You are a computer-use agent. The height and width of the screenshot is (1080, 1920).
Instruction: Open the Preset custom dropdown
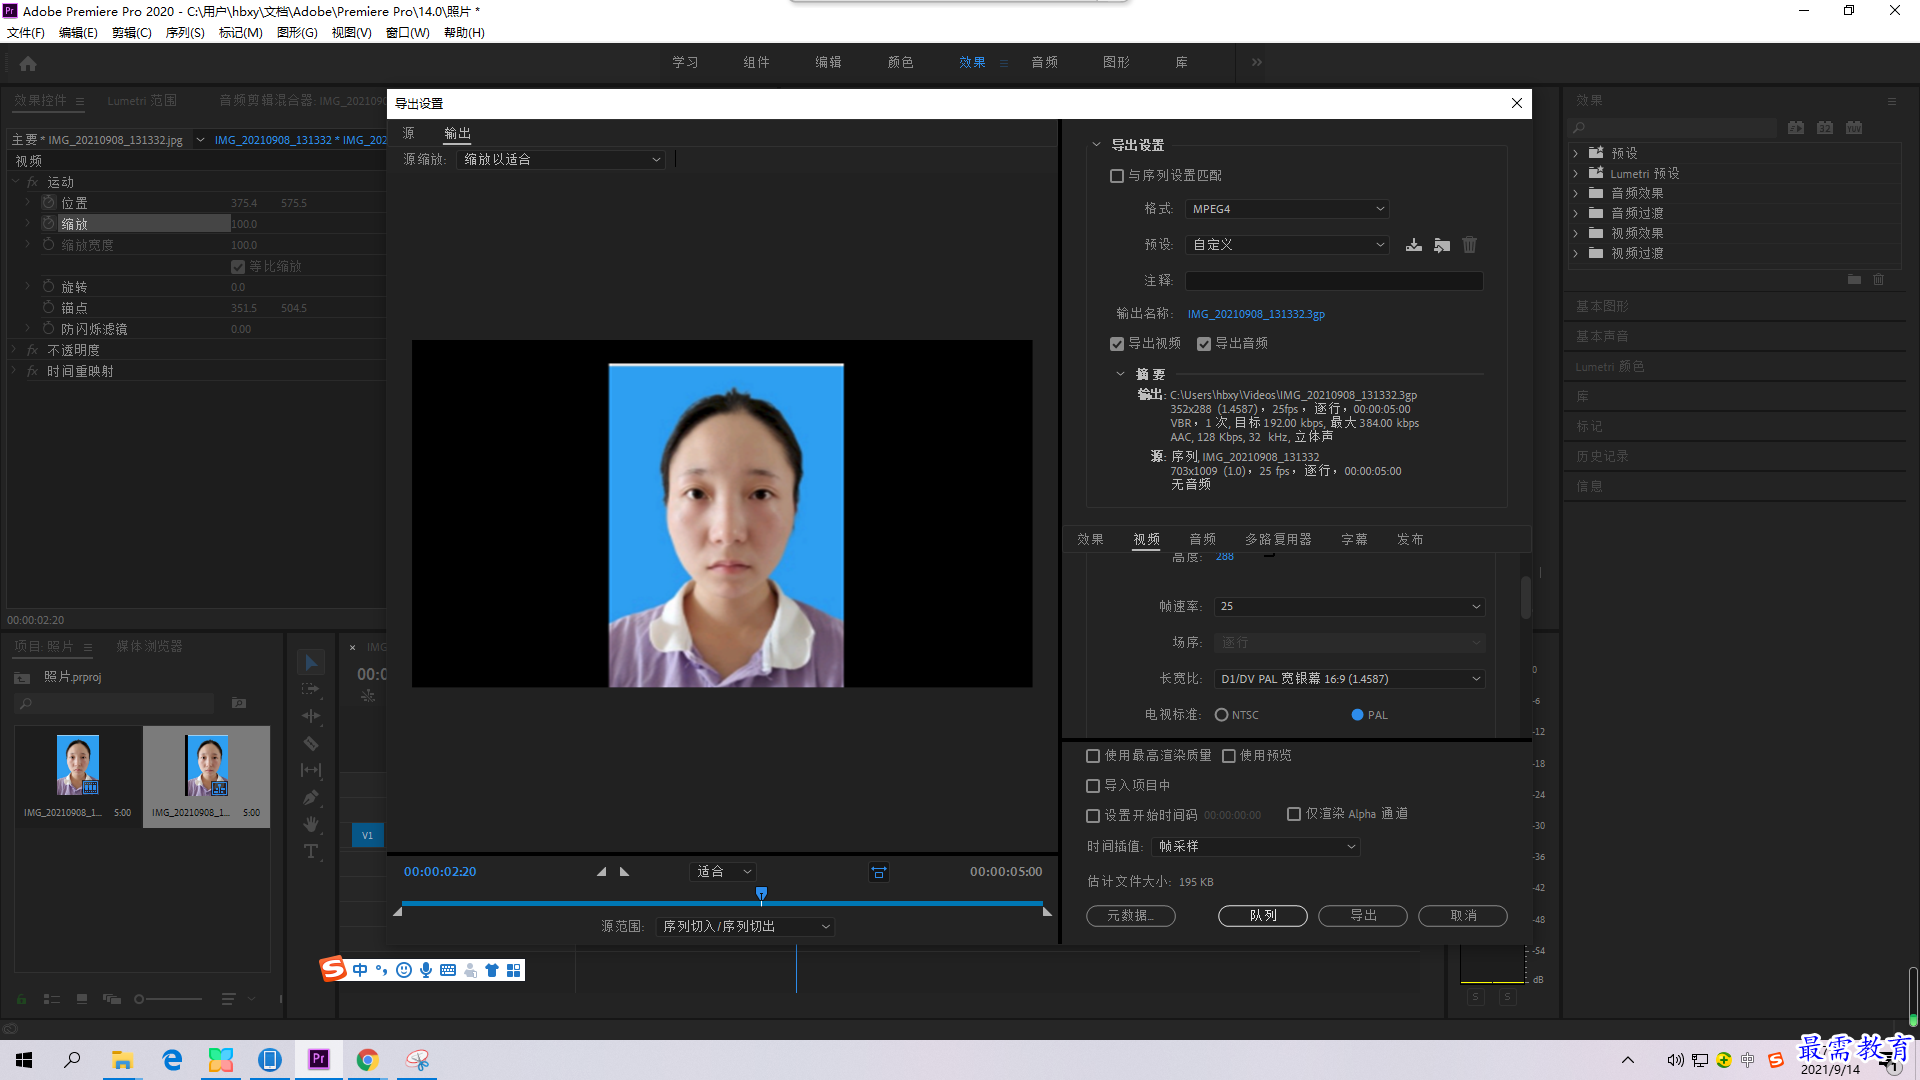click(1287, 245)
